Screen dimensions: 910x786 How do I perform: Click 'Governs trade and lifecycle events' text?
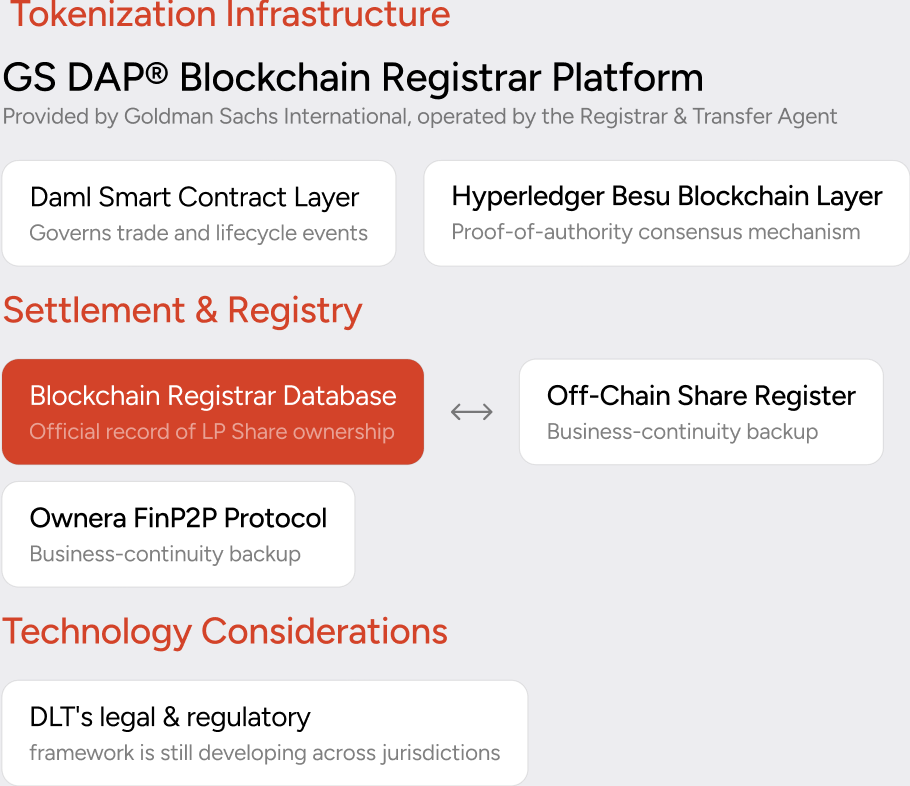point(198,233)
